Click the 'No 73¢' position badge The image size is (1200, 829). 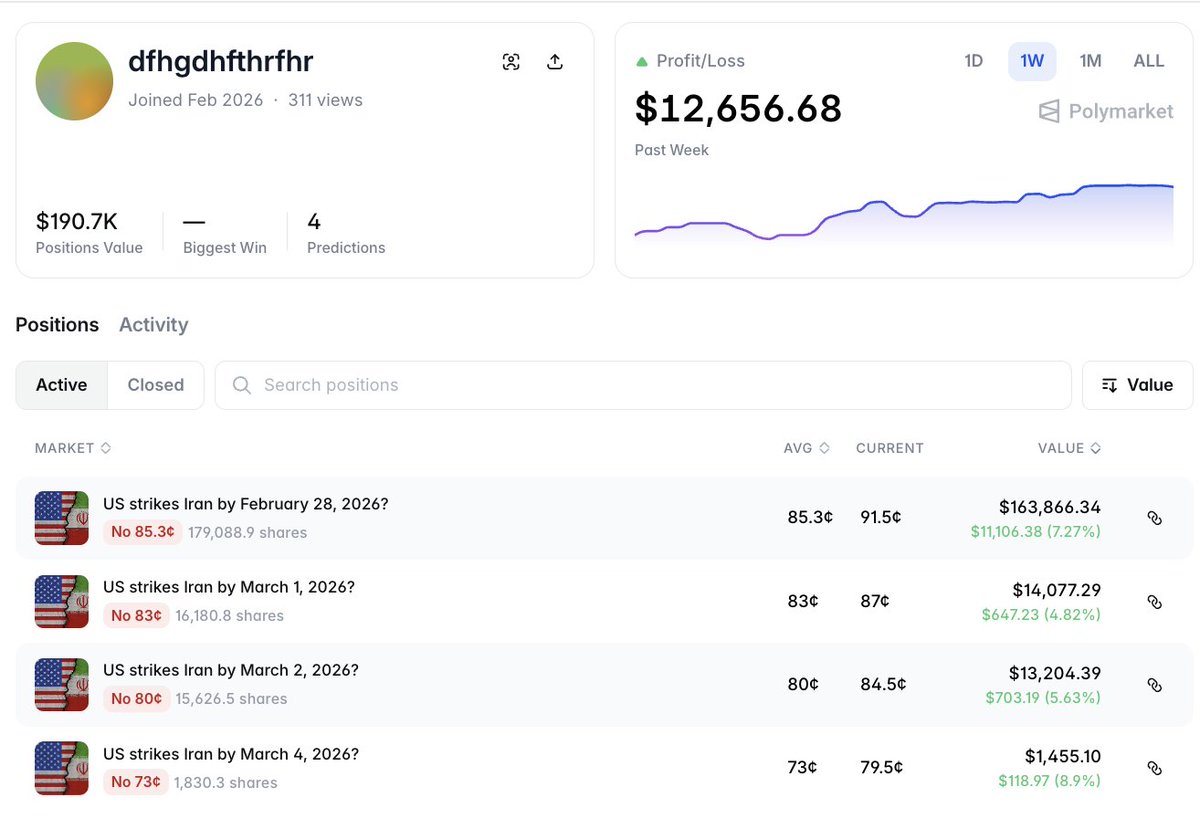coord(135,782)
